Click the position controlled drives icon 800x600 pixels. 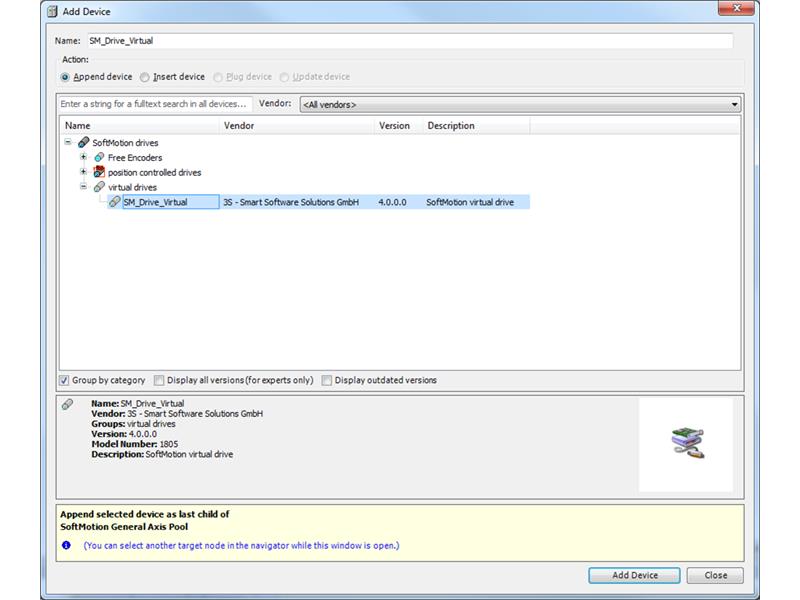click(x=99, y=172)
